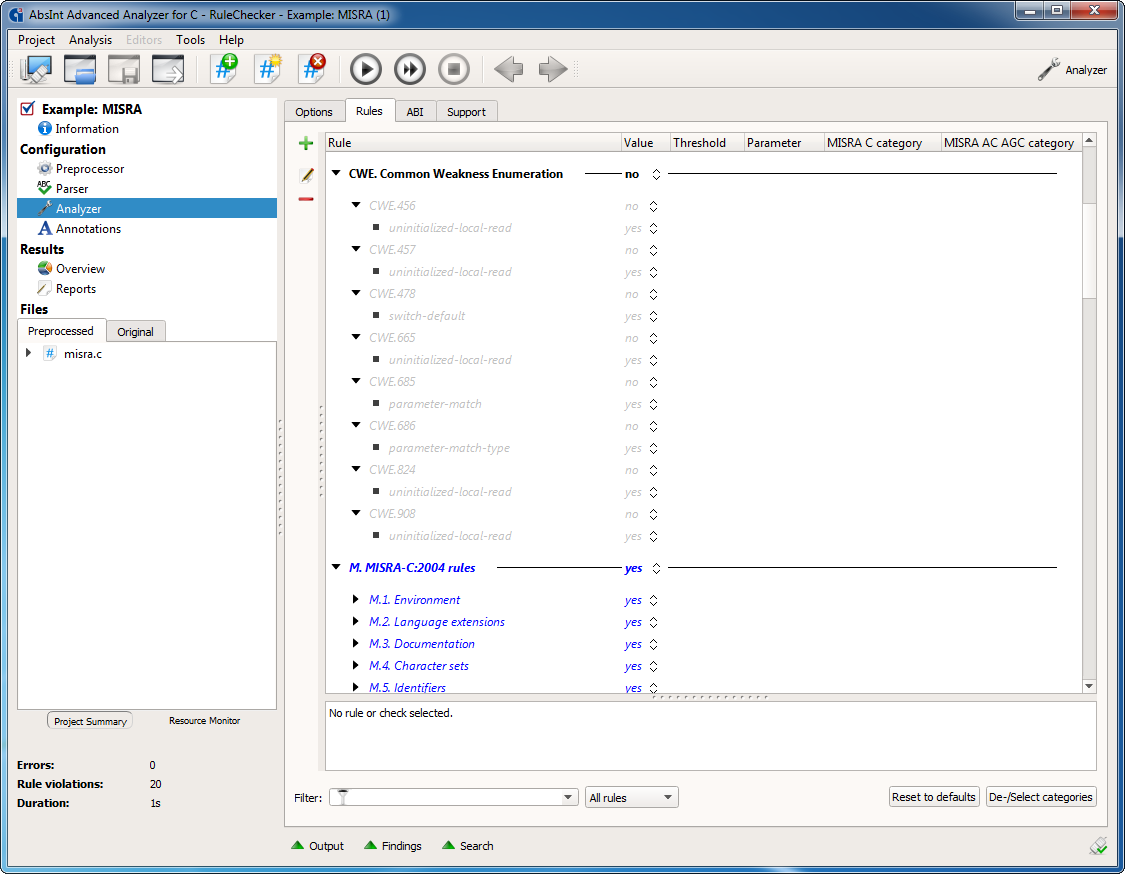Collapse the CWE.456 rule
Image resolution: width=1125 pixels, height=874 pixels.
[356, 205]
